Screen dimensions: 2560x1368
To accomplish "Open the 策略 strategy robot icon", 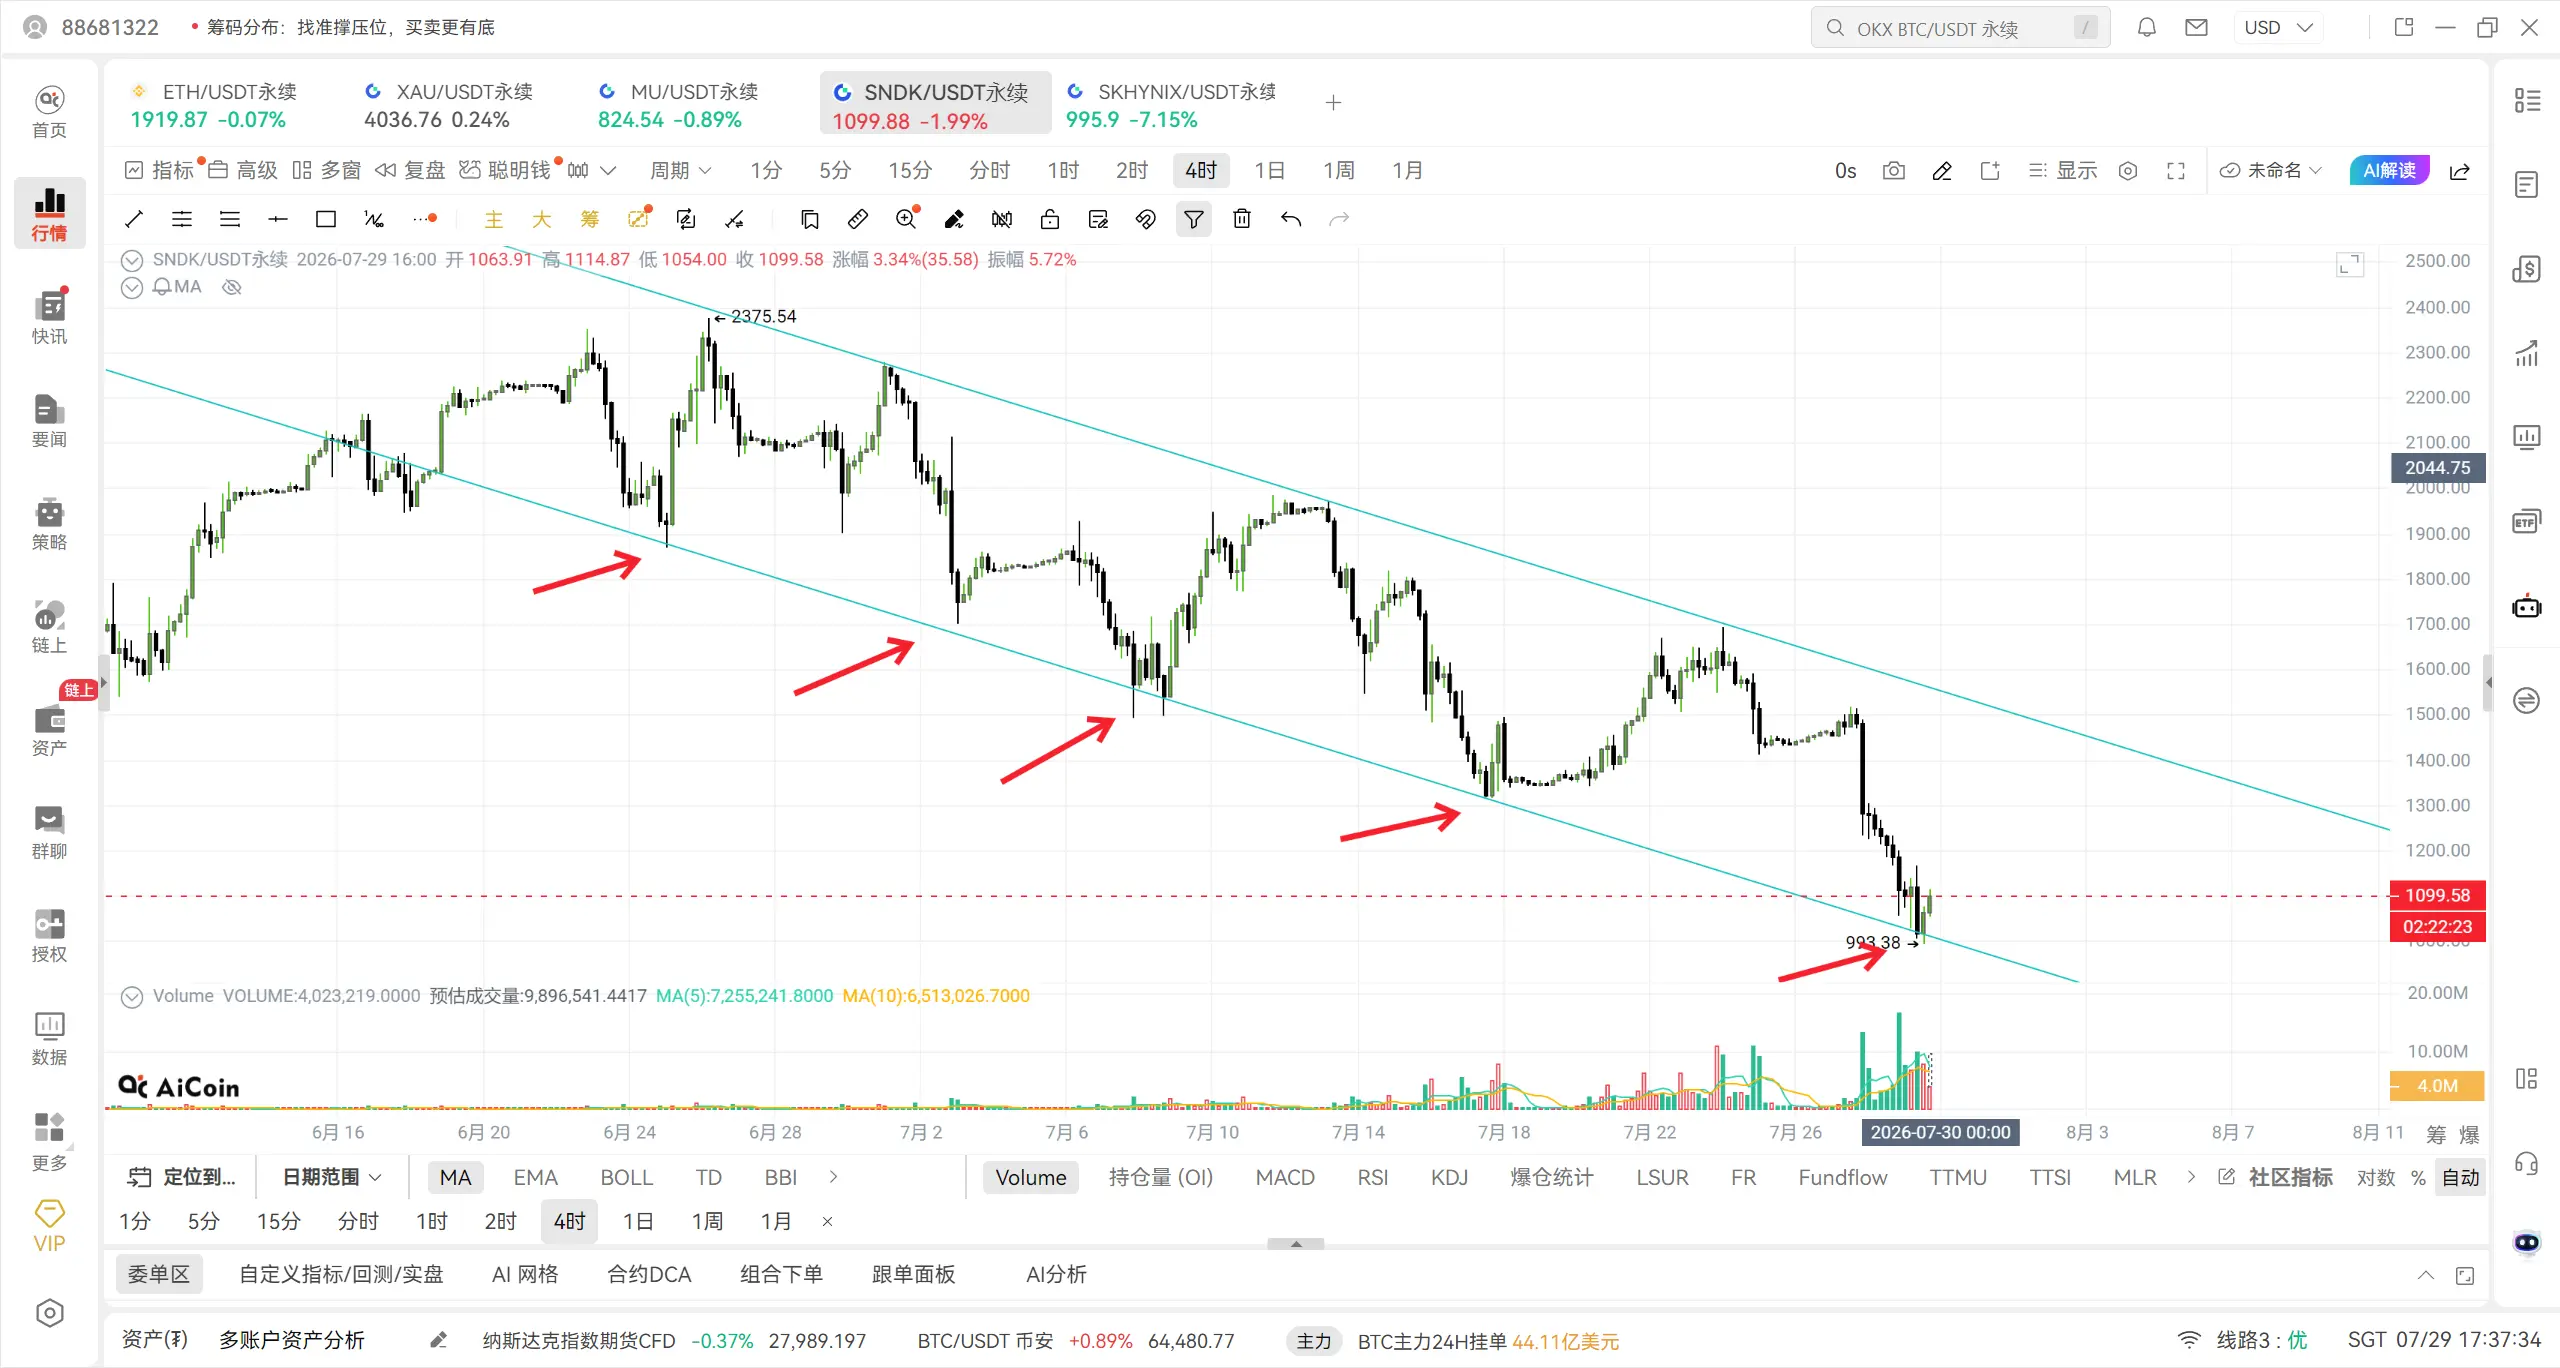I will click(x=49, y=524).
